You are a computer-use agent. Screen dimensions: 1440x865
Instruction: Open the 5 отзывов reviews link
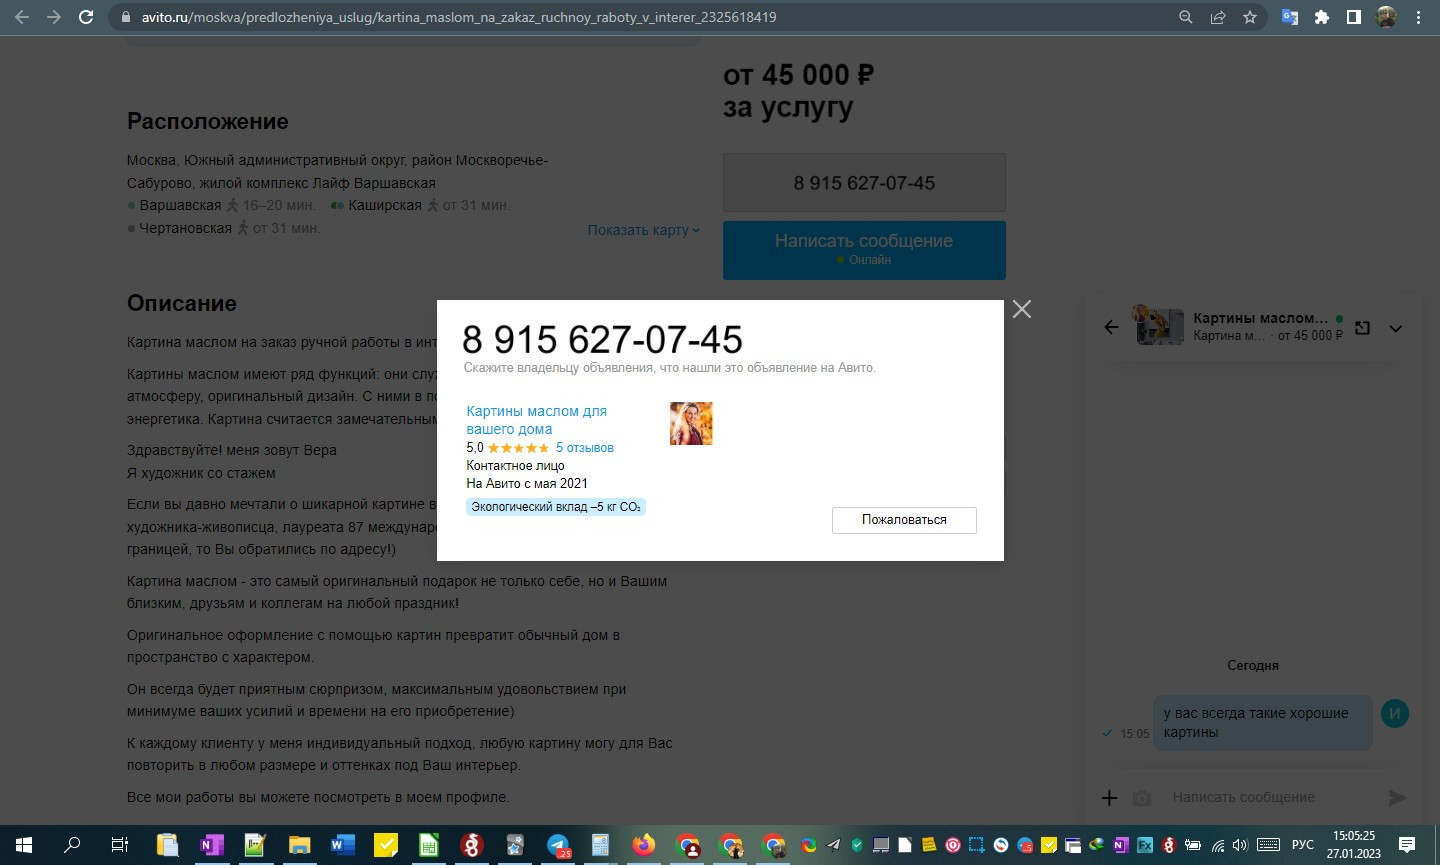[x=585, y=448]
